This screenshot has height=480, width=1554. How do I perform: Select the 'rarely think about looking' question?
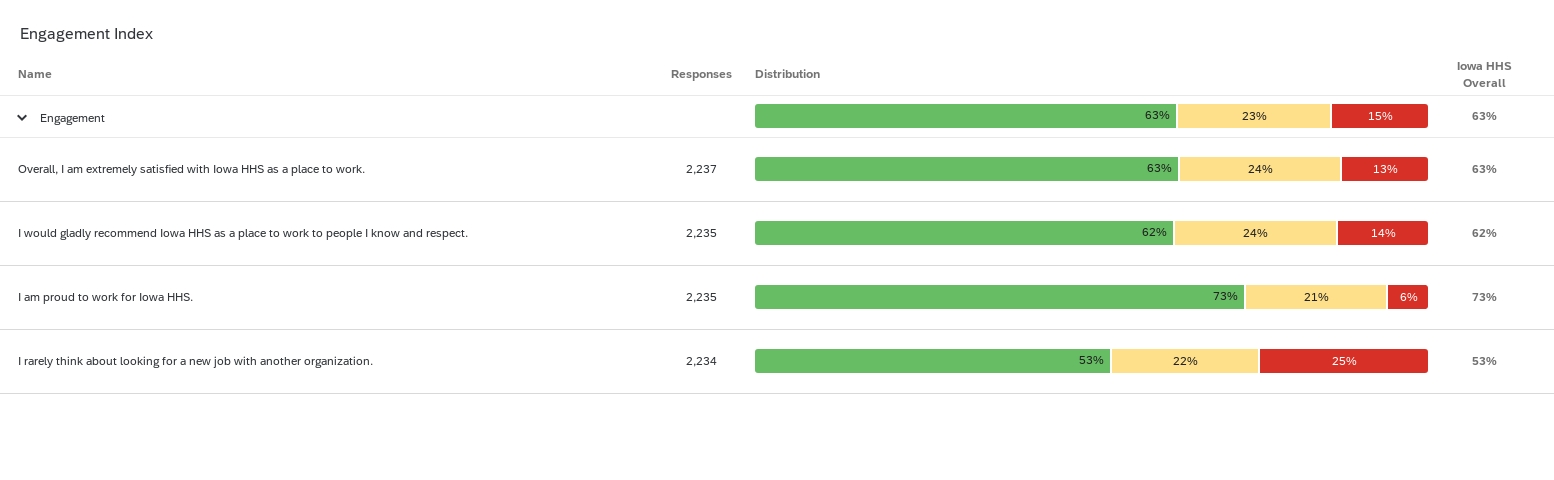(195, 361)
